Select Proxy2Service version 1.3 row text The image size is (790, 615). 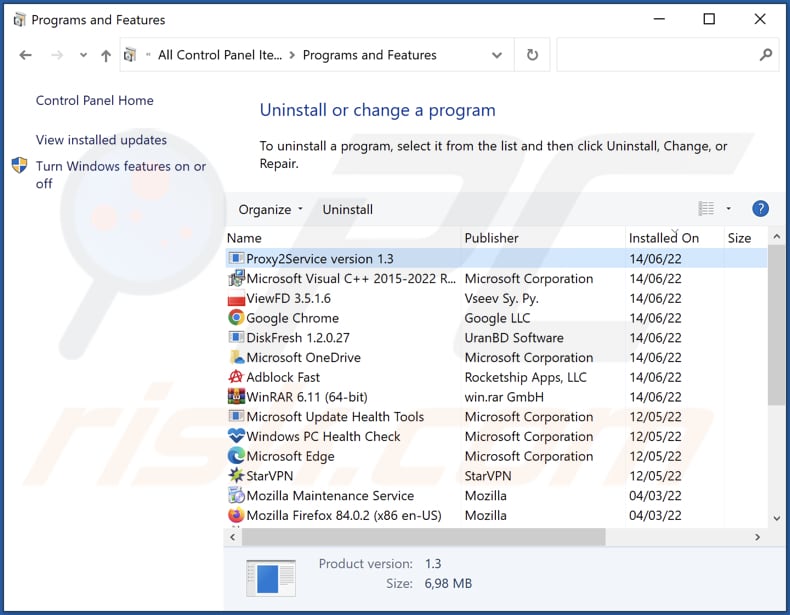pos(320,258)
